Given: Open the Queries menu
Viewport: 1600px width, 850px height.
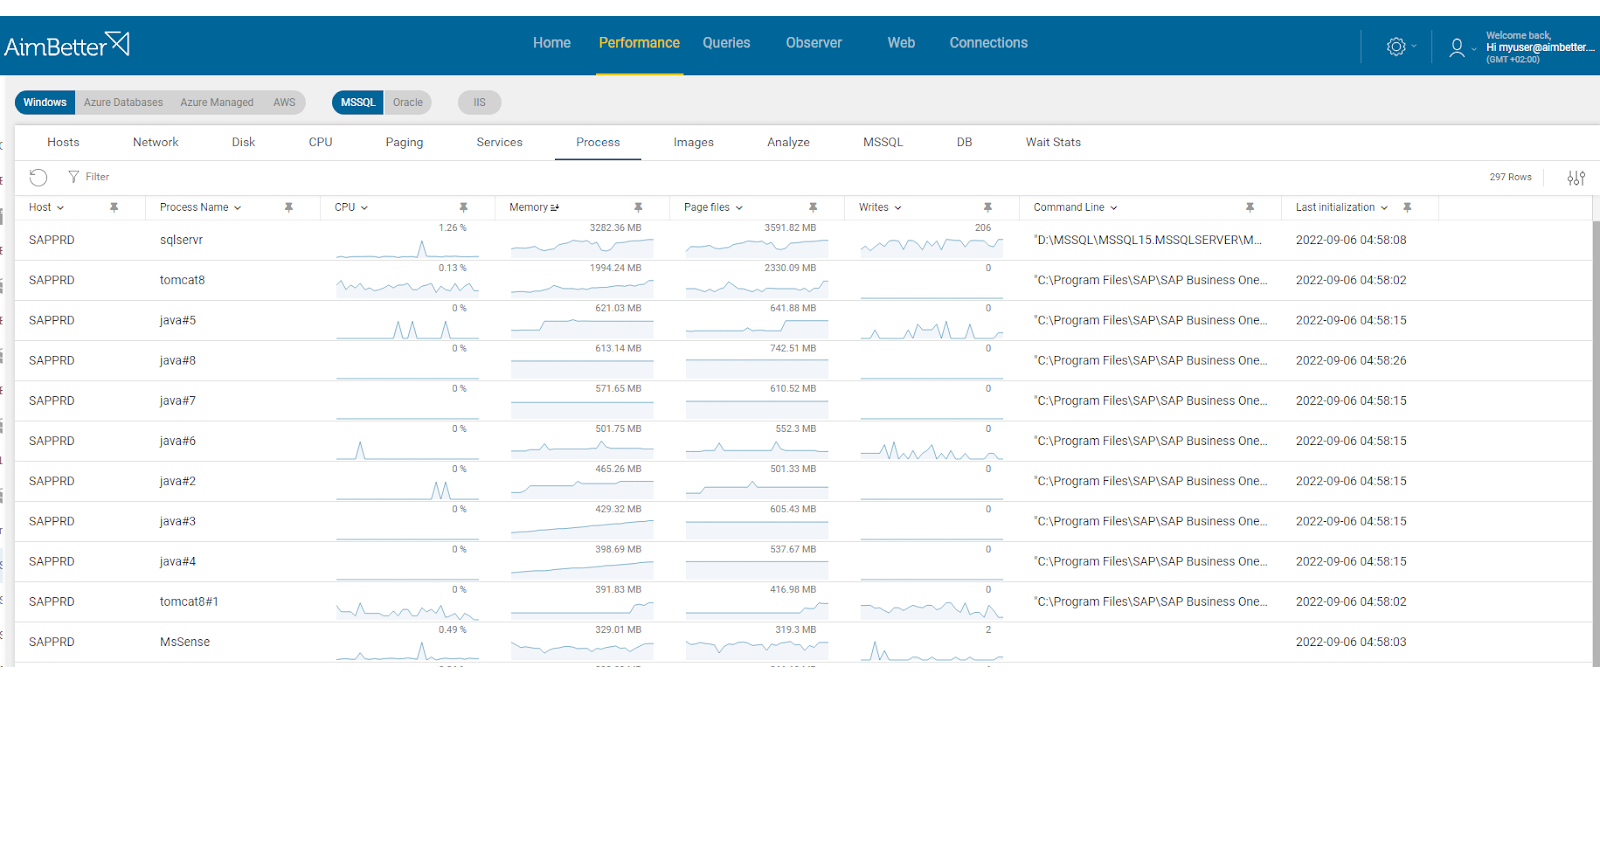Looking at the screenshot, I should (726, 43).
